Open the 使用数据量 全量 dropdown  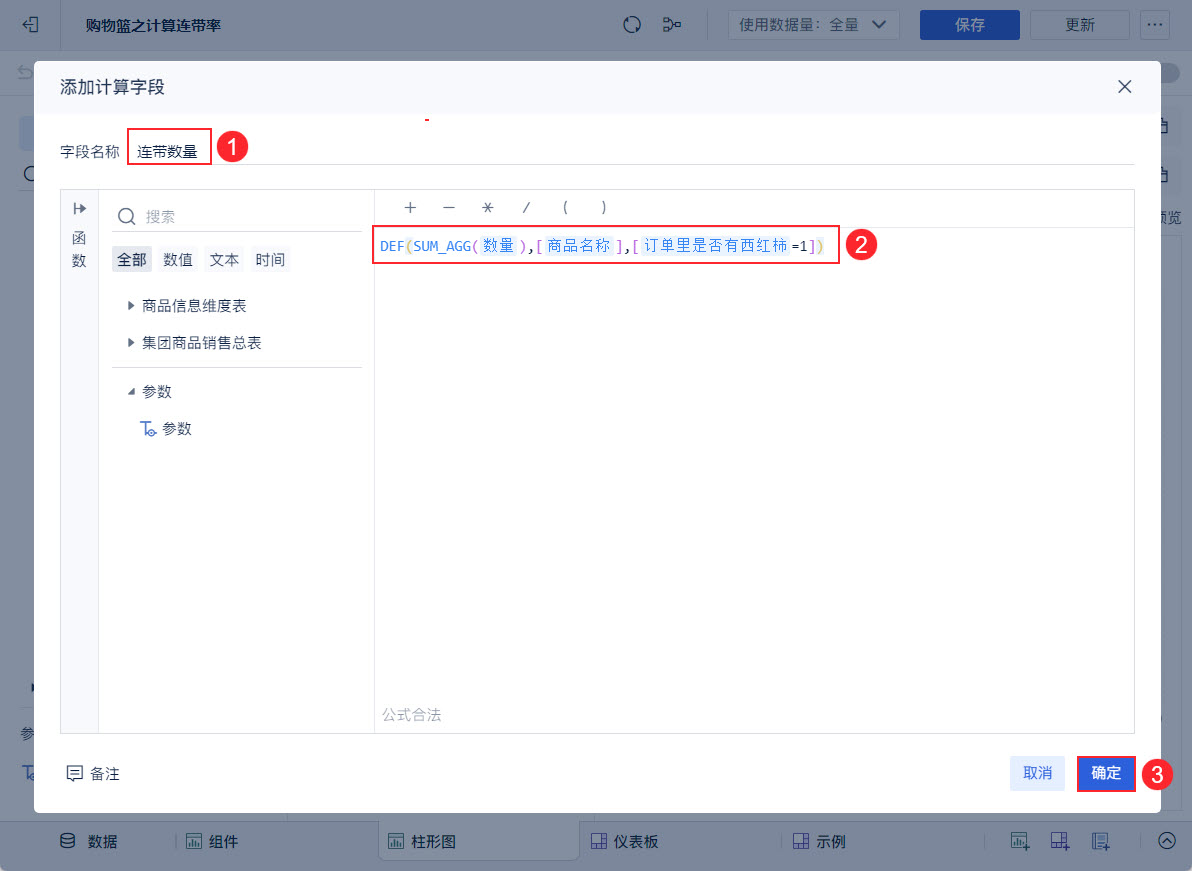point(813,25)
